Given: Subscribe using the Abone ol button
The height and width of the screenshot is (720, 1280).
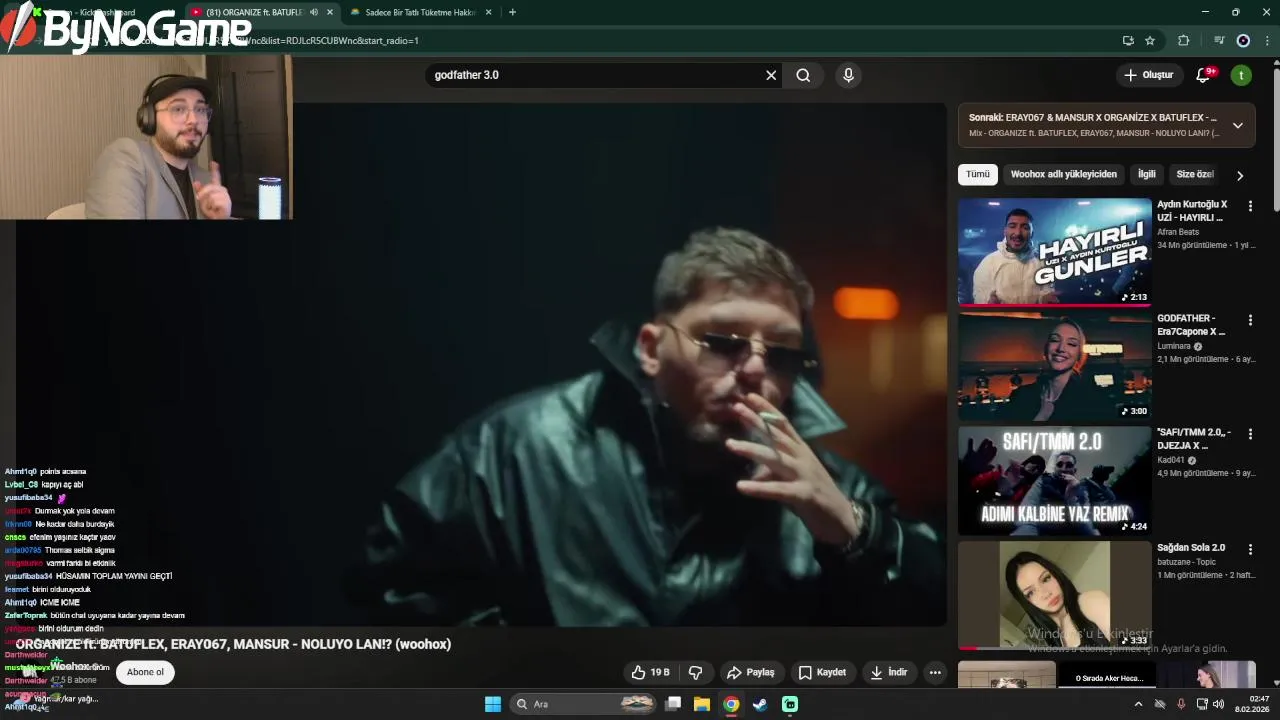Looking at the screenshot, I should pyautogui.click(x=145, y=672).
